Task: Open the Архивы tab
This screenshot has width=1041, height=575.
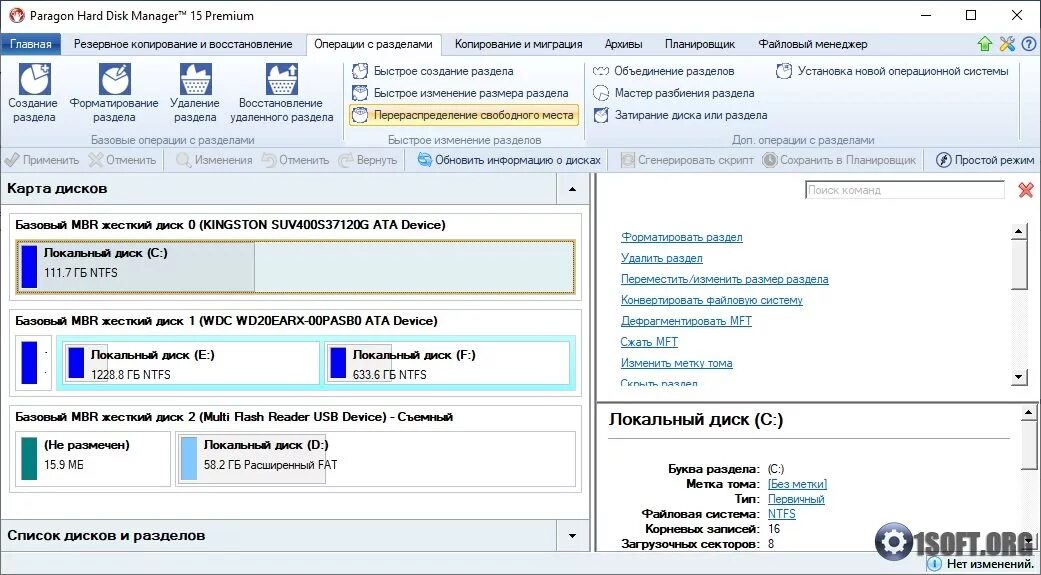Action: point(623,44)
